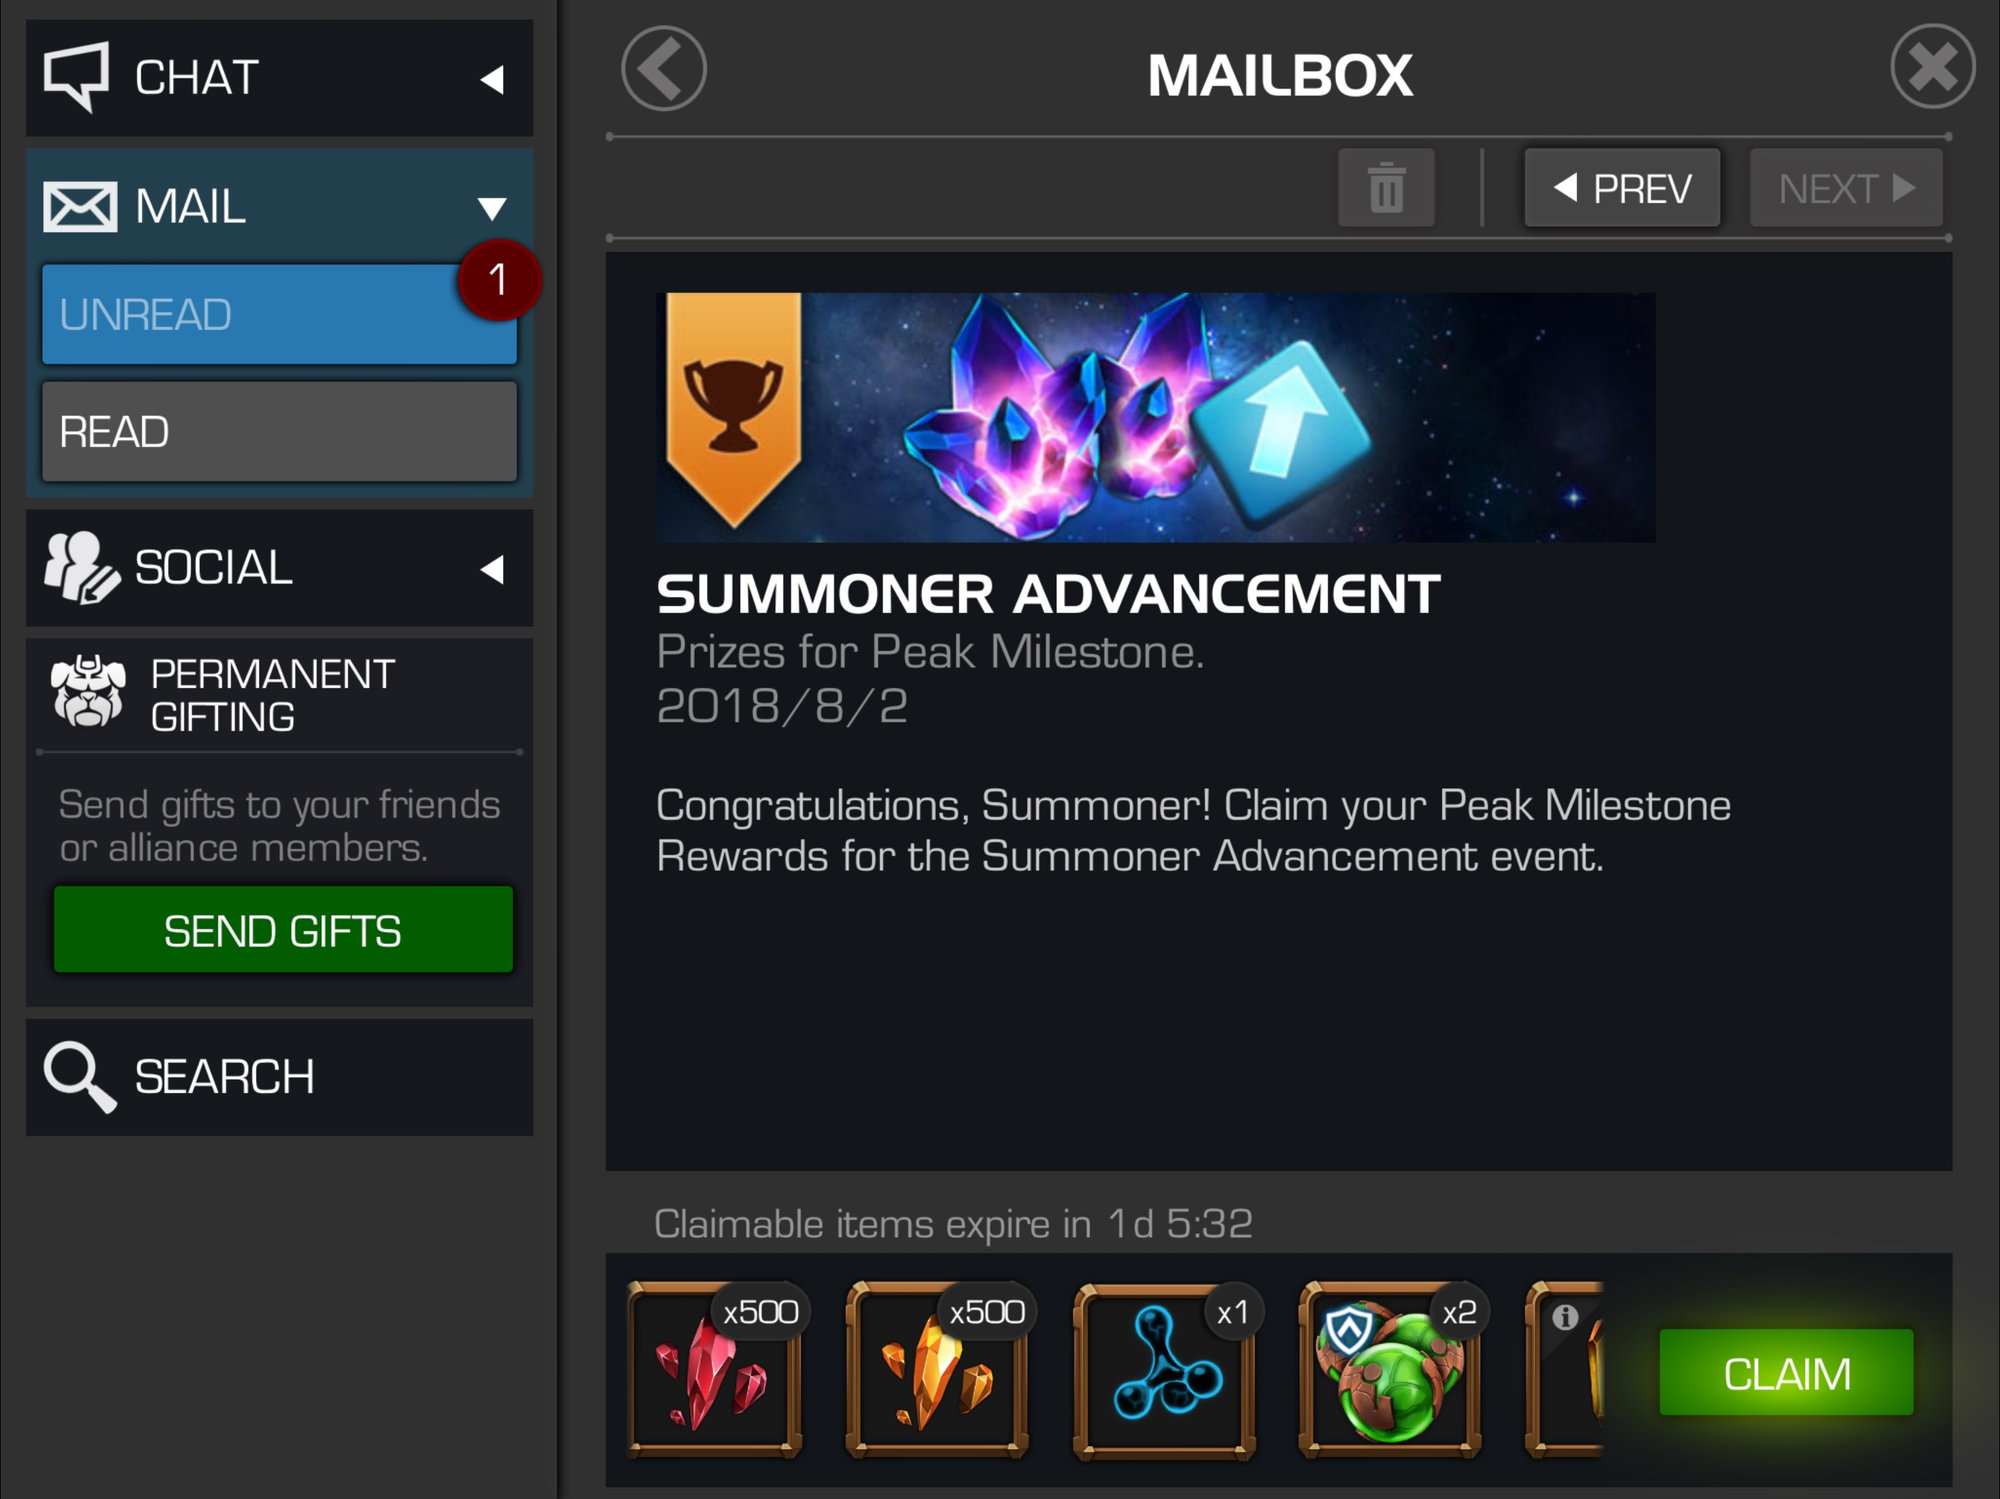Close the Mailbox with the X button
The image size is (2000, 1499).
point(1932,66)
